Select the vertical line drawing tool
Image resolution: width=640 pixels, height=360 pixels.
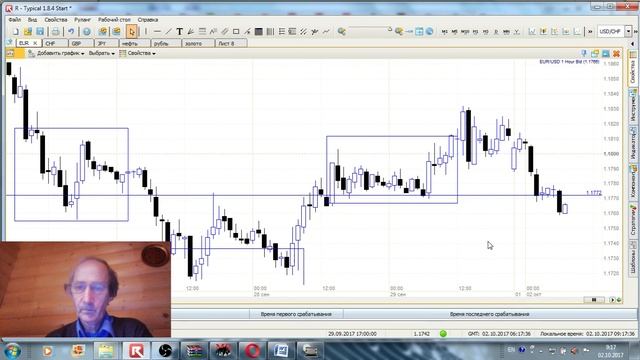tap(146, 31)
